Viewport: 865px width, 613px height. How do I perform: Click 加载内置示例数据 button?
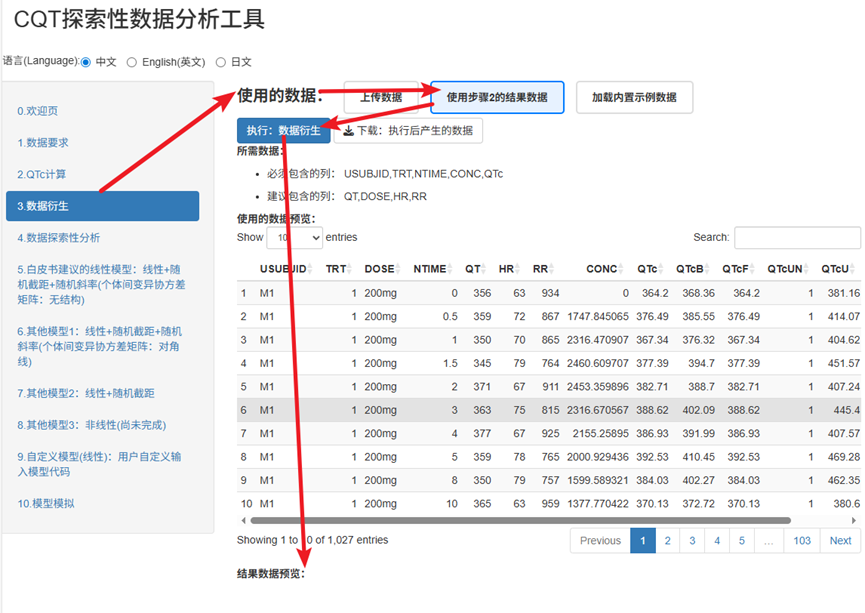tap(634, 98)
